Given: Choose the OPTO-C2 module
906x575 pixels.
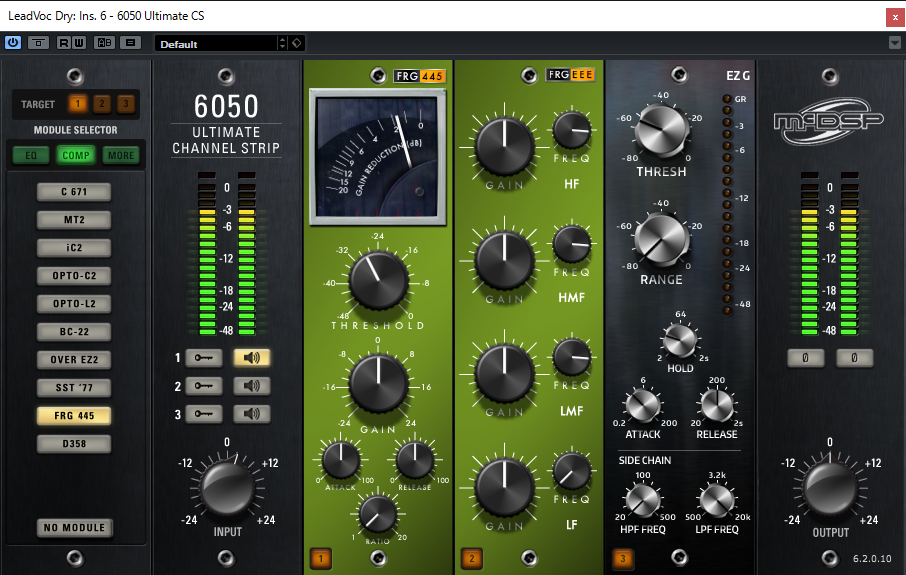Looking at the screenshot, I should pyautogui.click(x=74, y=276).
